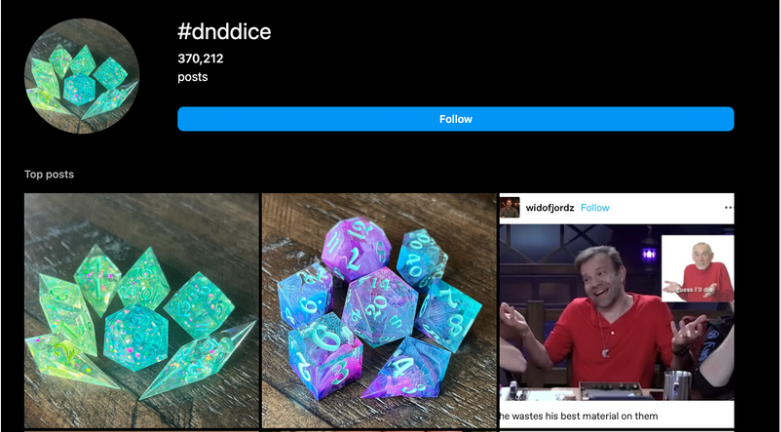The image size is (781, 432).
Task: Open the widofjordz username link
Action: [x=550, y=208]
